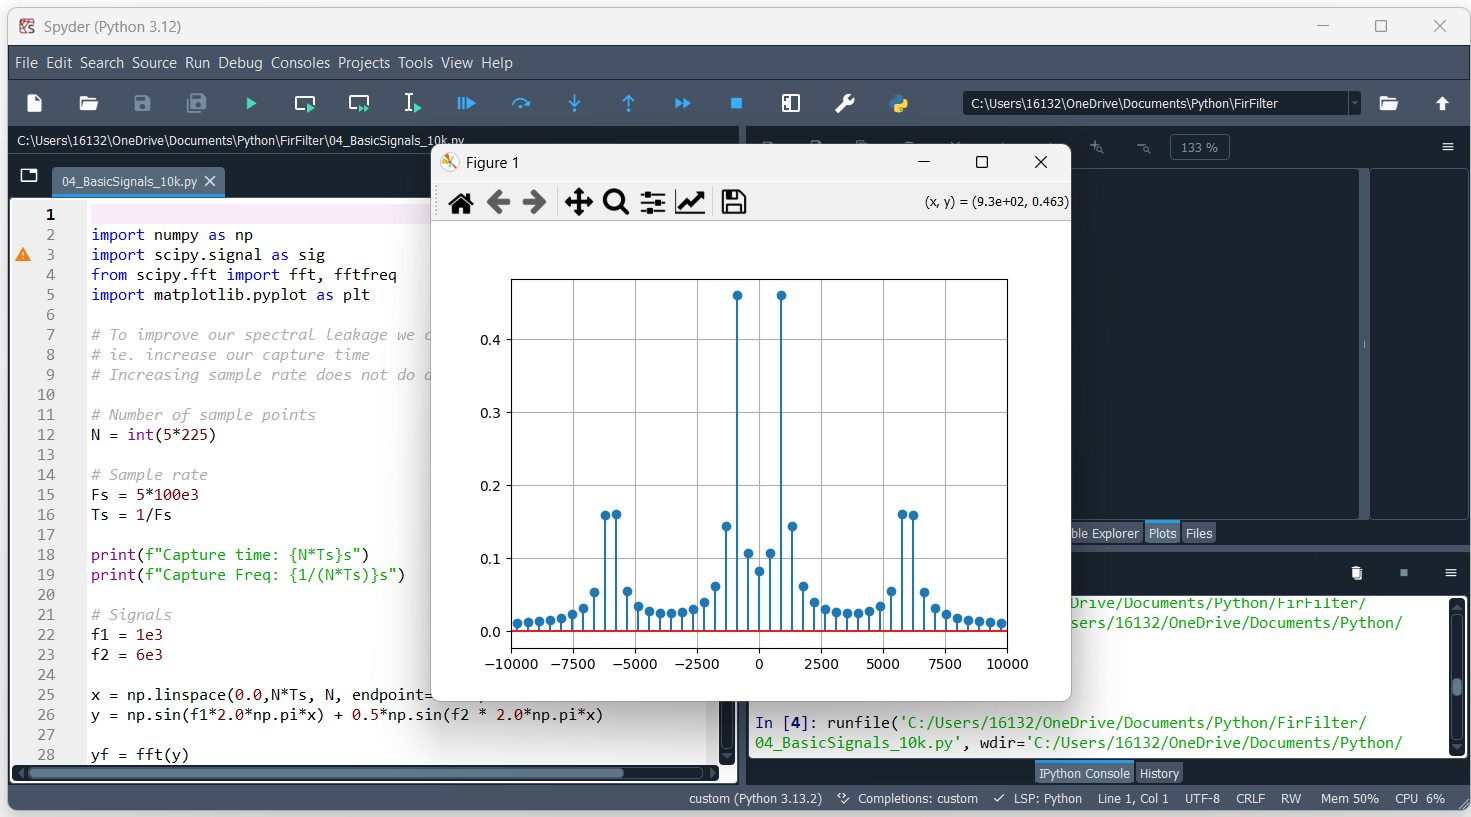Viewport: 1471px width, 817px height.
Task: Save the figure using floppy disk icon
Action: [733, 202]
